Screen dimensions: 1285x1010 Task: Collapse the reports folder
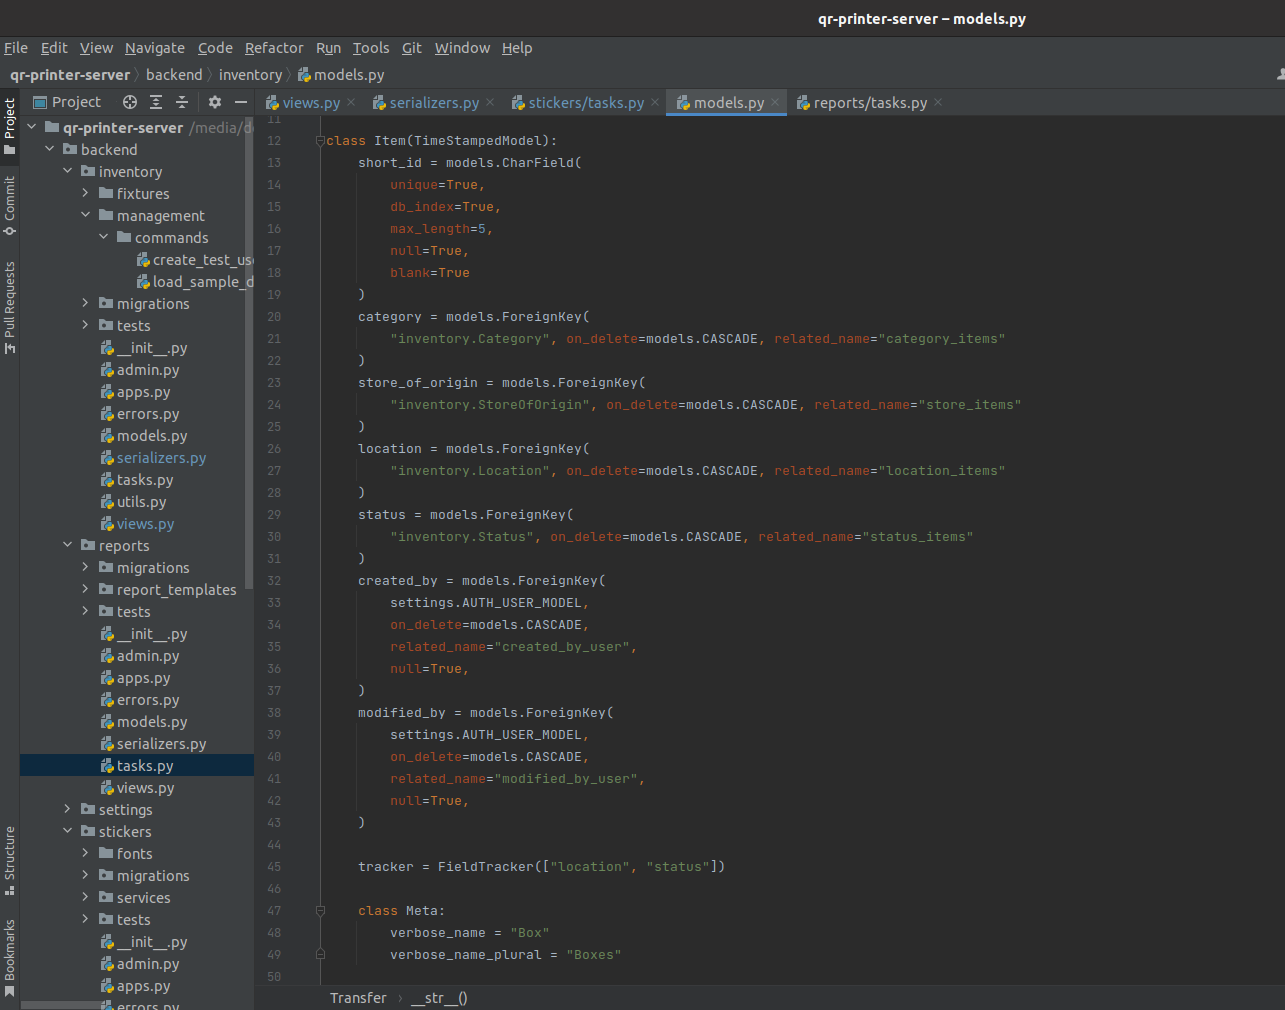coord(68,546)
